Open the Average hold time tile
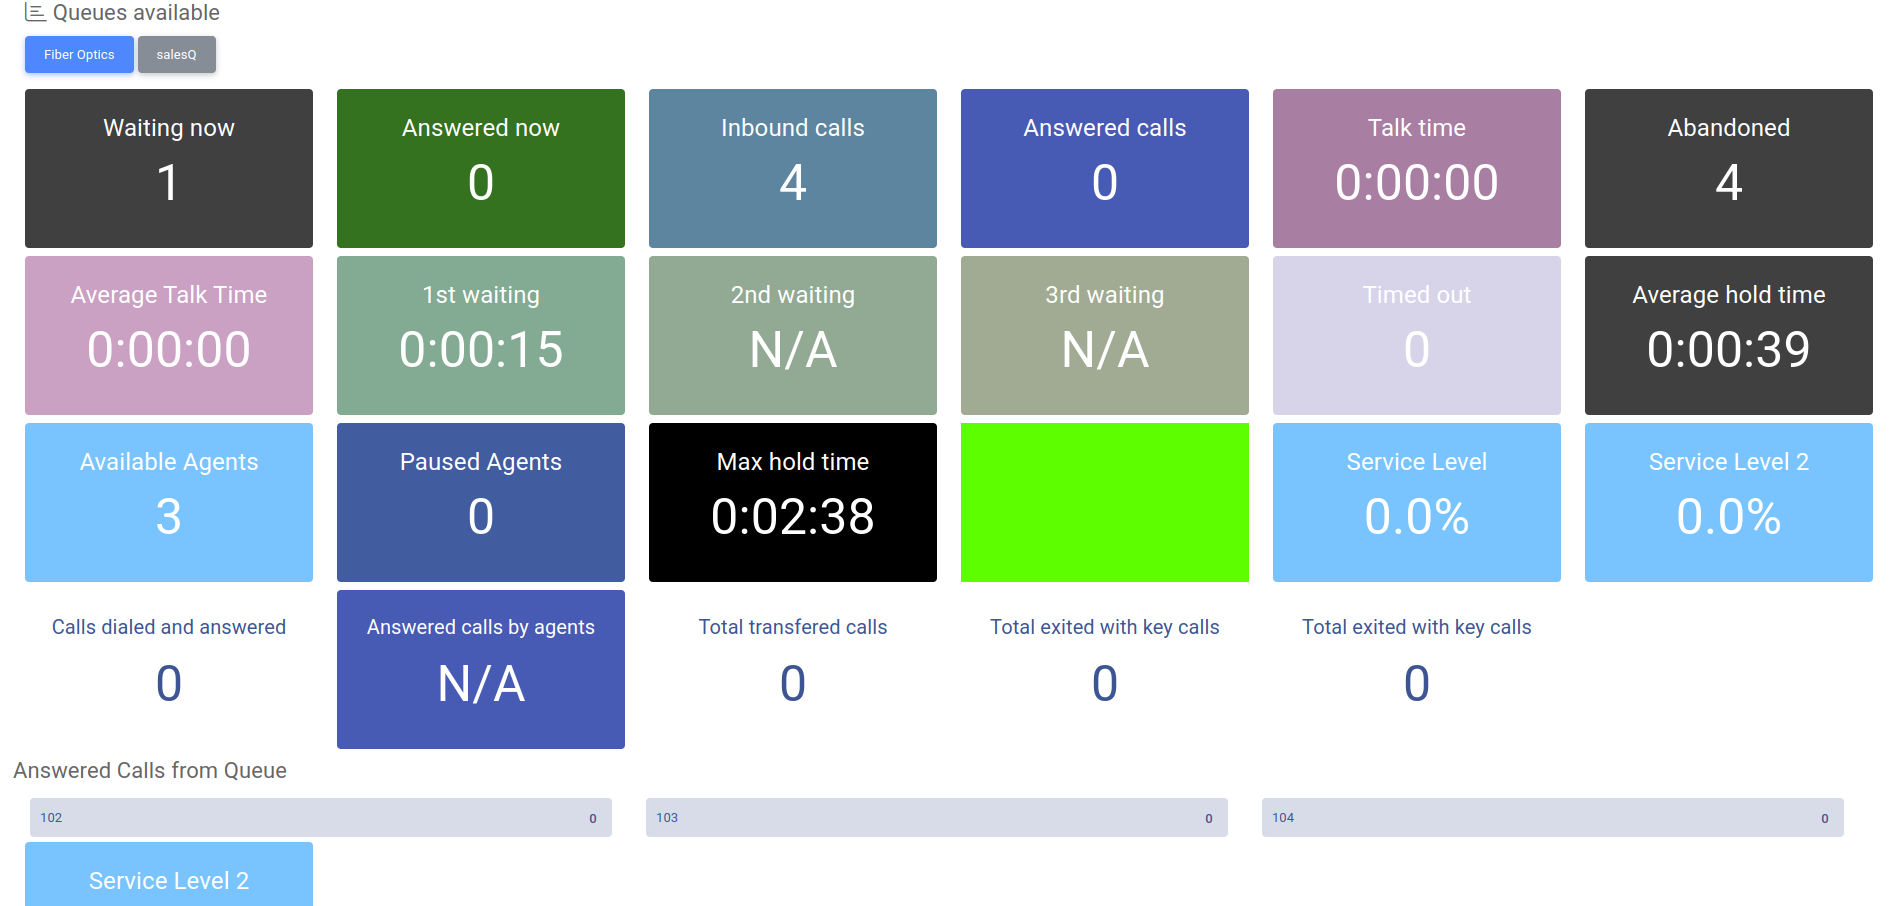Viewport: 1900px width, 906px height. coord(1728,335)
